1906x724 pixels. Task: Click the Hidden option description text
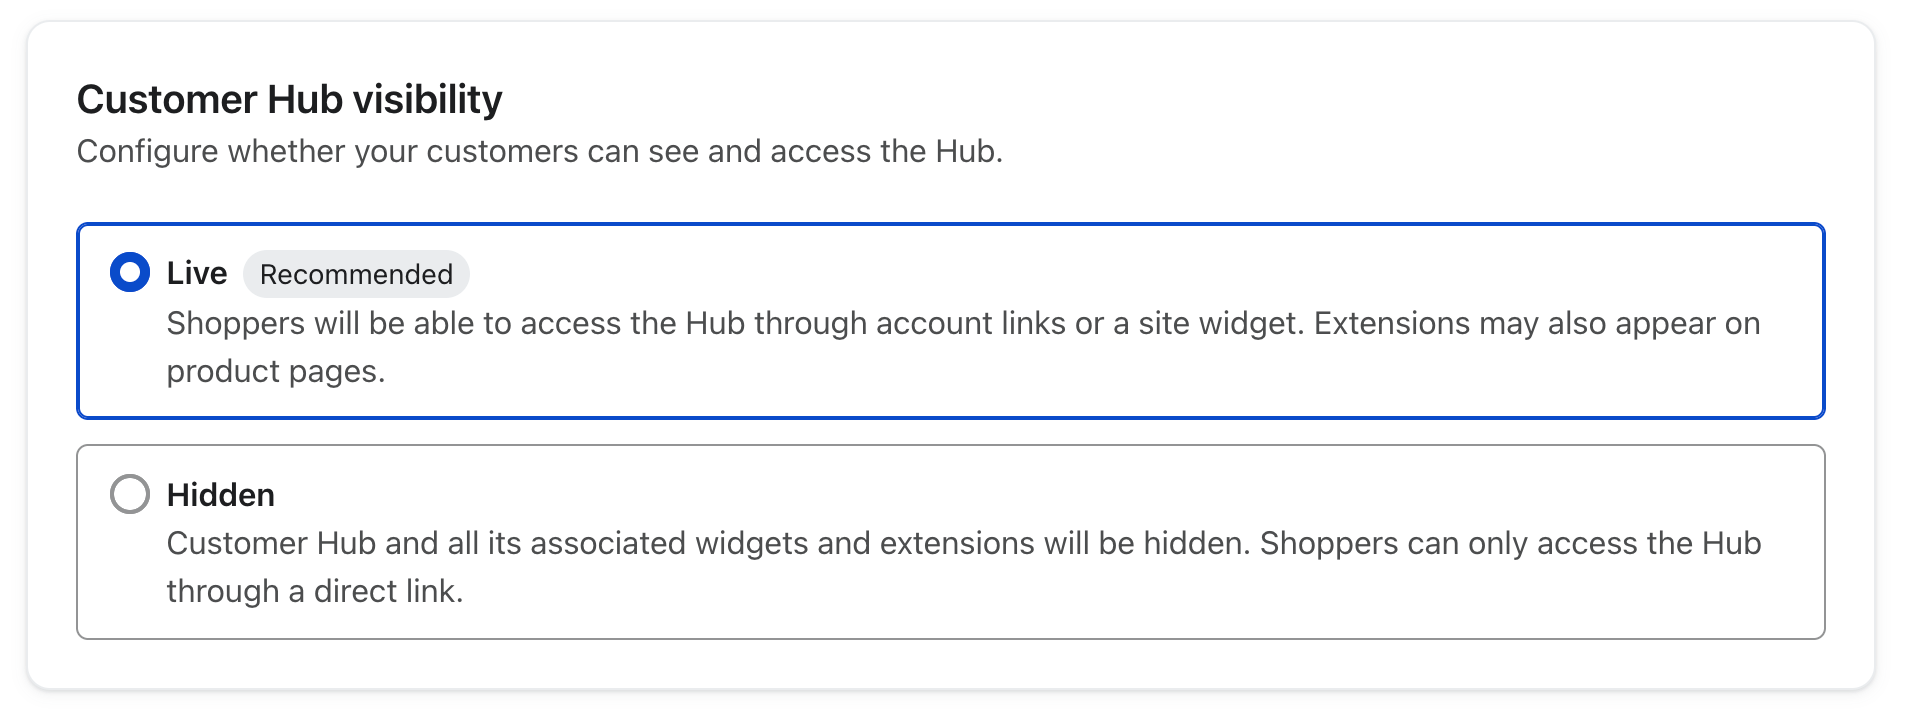point(964,567)
